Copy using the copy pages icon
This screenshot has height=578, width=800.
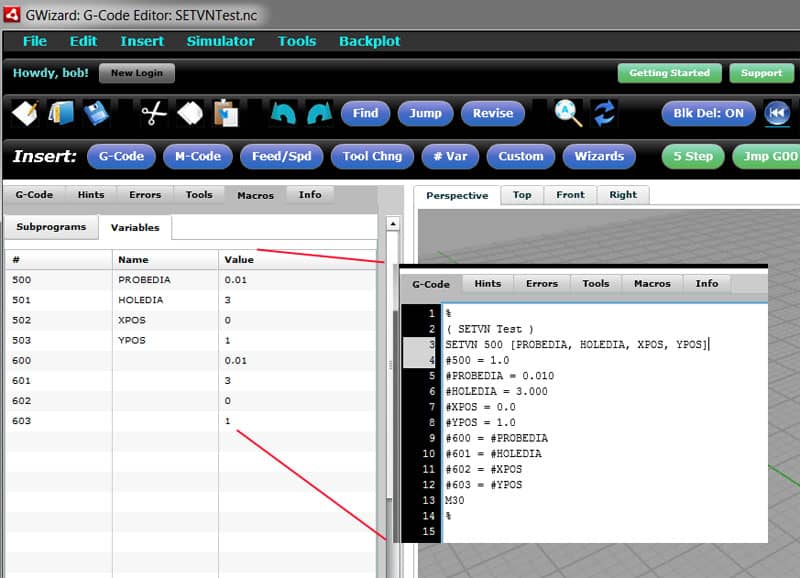(192, 114)
